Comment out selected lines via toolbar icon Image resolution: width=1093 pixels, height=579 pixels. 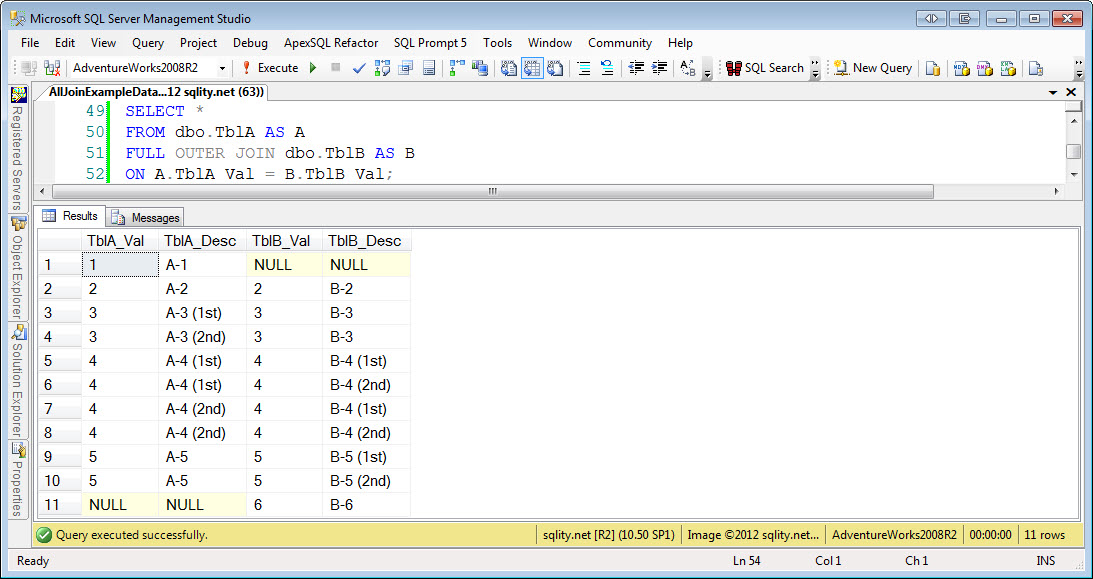coord(586,68)
